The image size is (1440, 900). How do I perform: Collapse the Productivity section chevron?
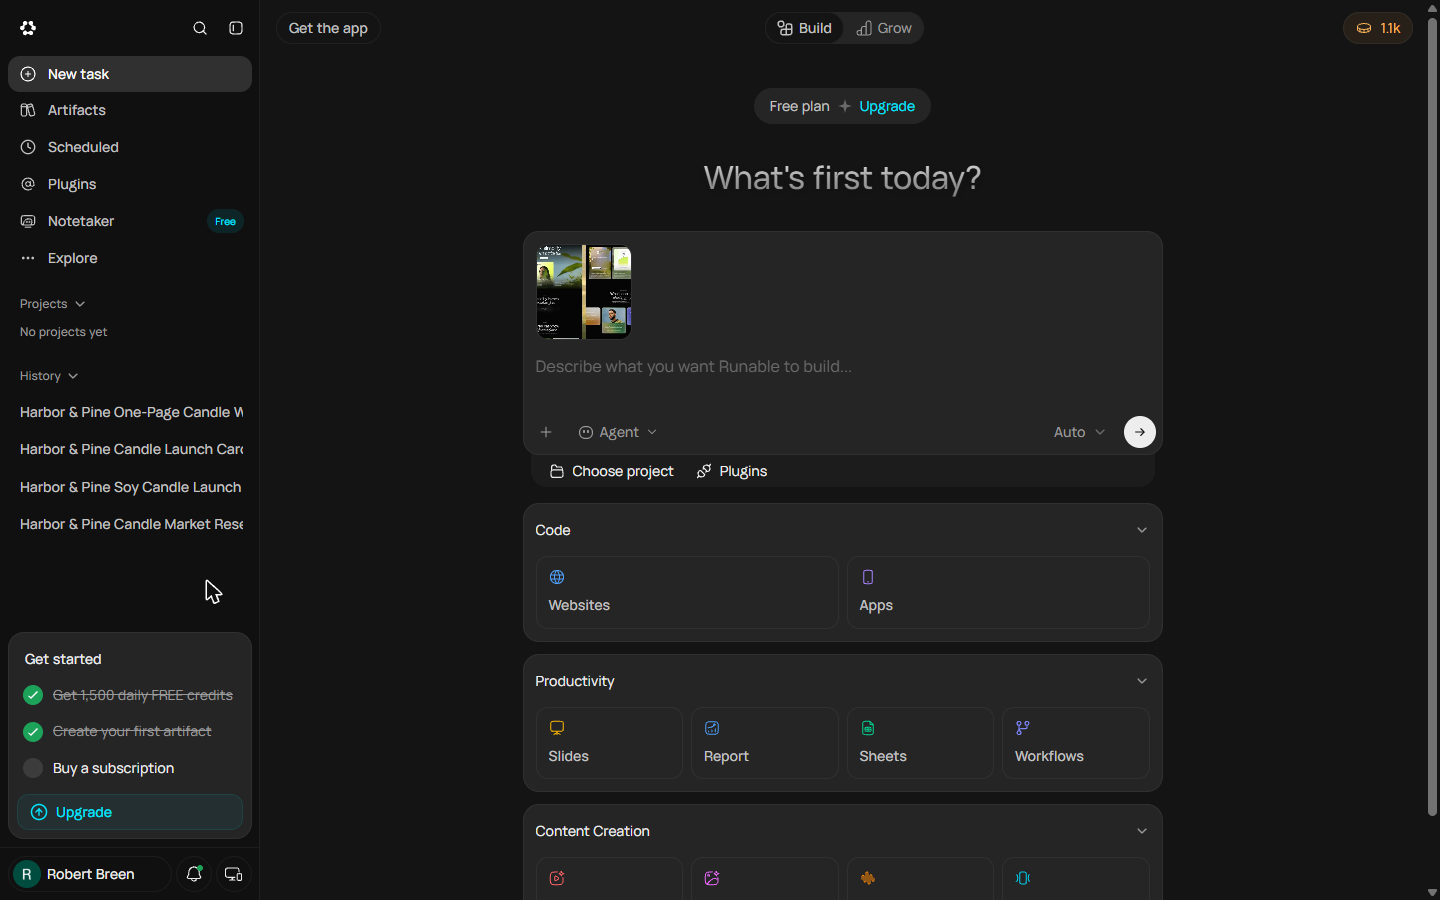click(x=1142, y=681)
